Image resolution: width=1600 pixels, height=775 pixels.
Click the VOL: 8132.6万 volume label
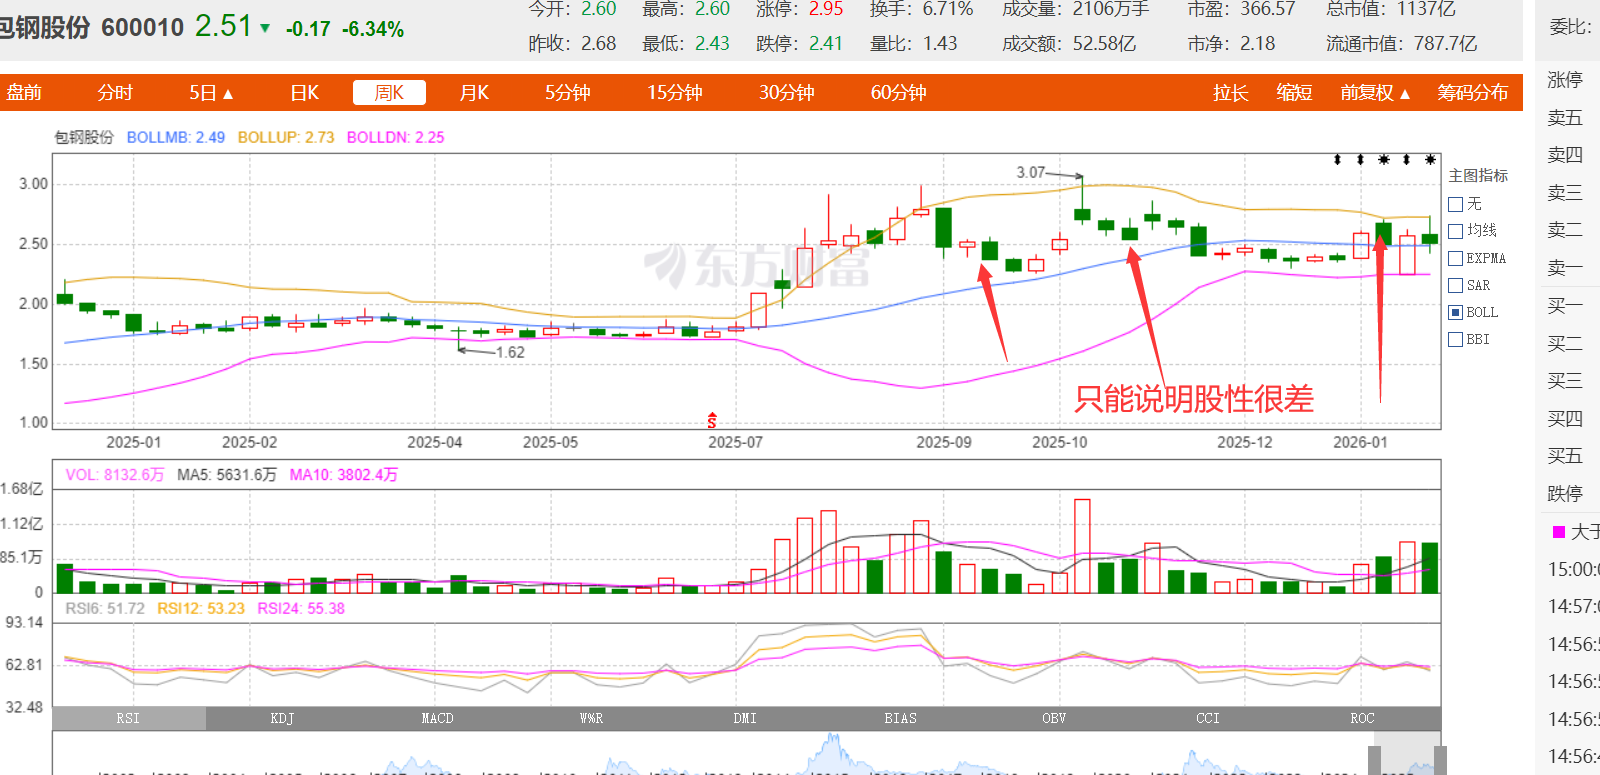(x=115, y=475)
